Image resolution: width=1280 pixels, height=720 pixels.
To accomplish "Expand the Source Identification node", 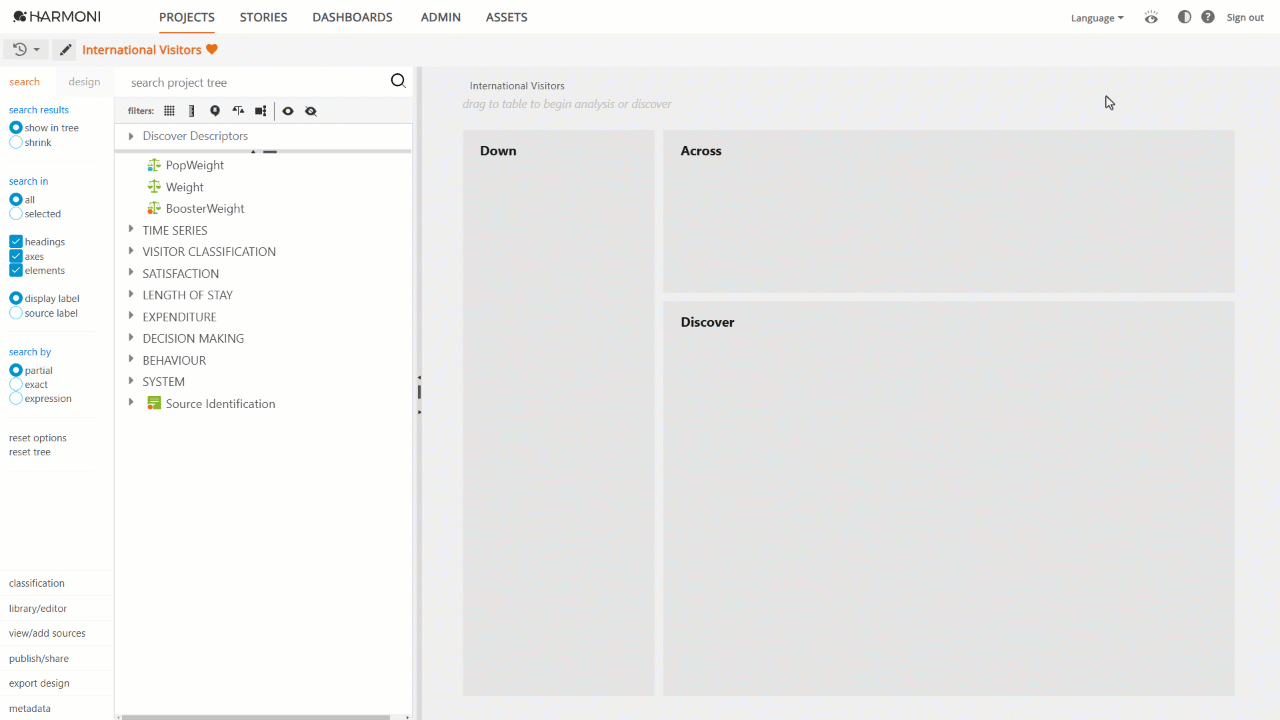I will click(x=131, y=403).
